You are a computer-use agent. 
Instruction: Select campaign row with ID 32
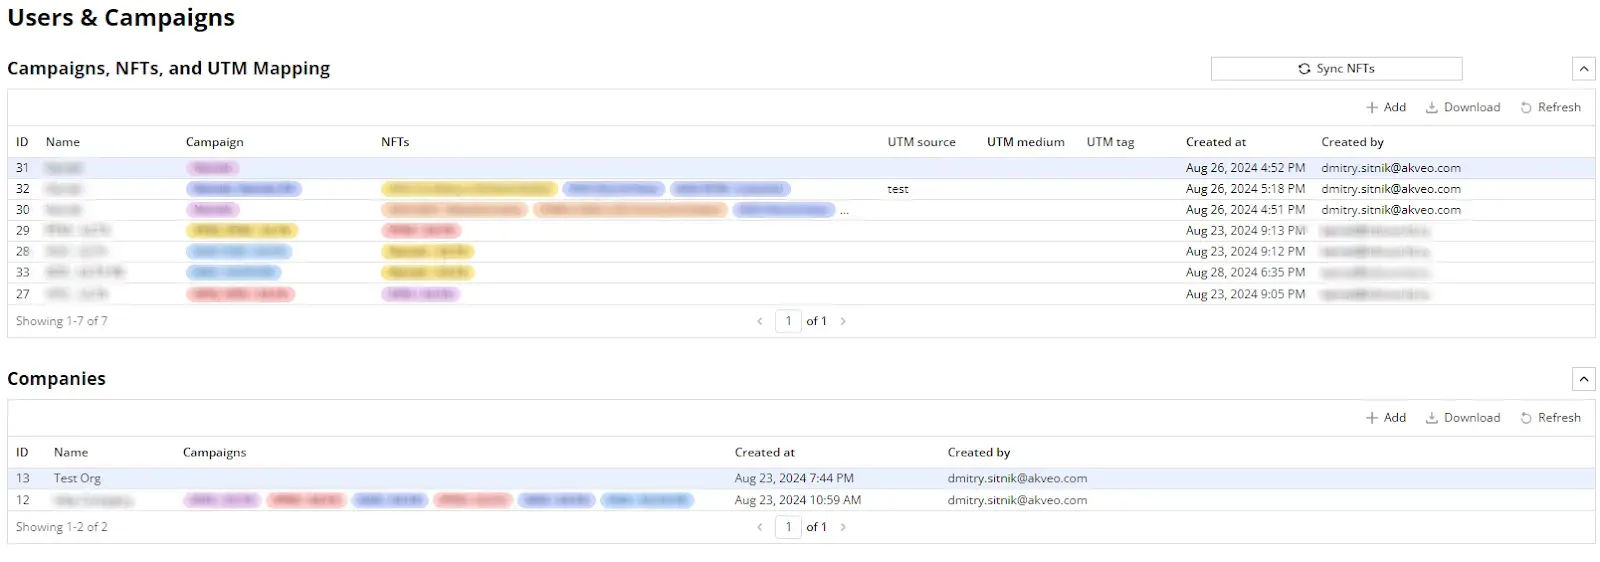click(x=801, y=189)
